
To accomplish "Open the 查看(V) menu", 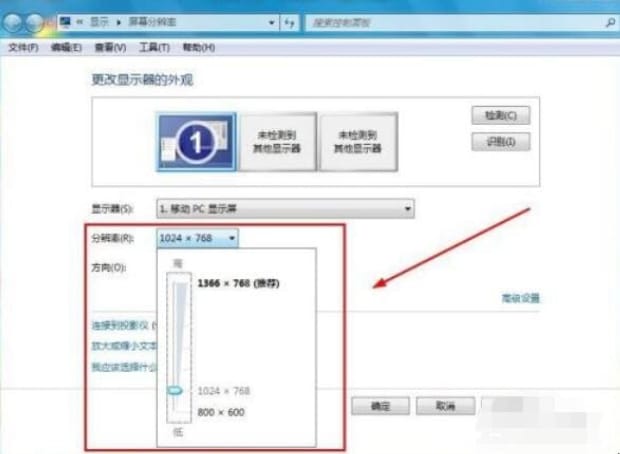I will click(x=110, y=47).
